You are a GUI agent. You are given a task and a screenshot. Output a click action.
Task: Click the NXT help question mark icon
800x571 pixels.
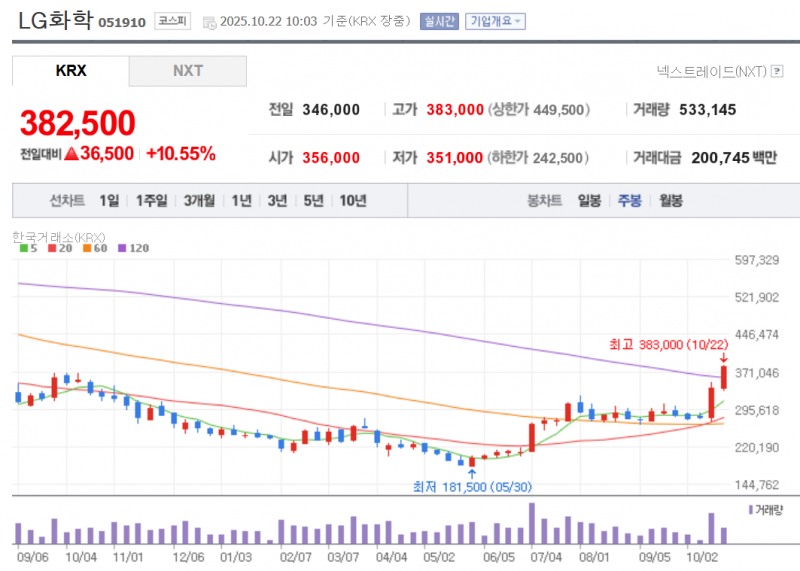click(x=777, y=71)
